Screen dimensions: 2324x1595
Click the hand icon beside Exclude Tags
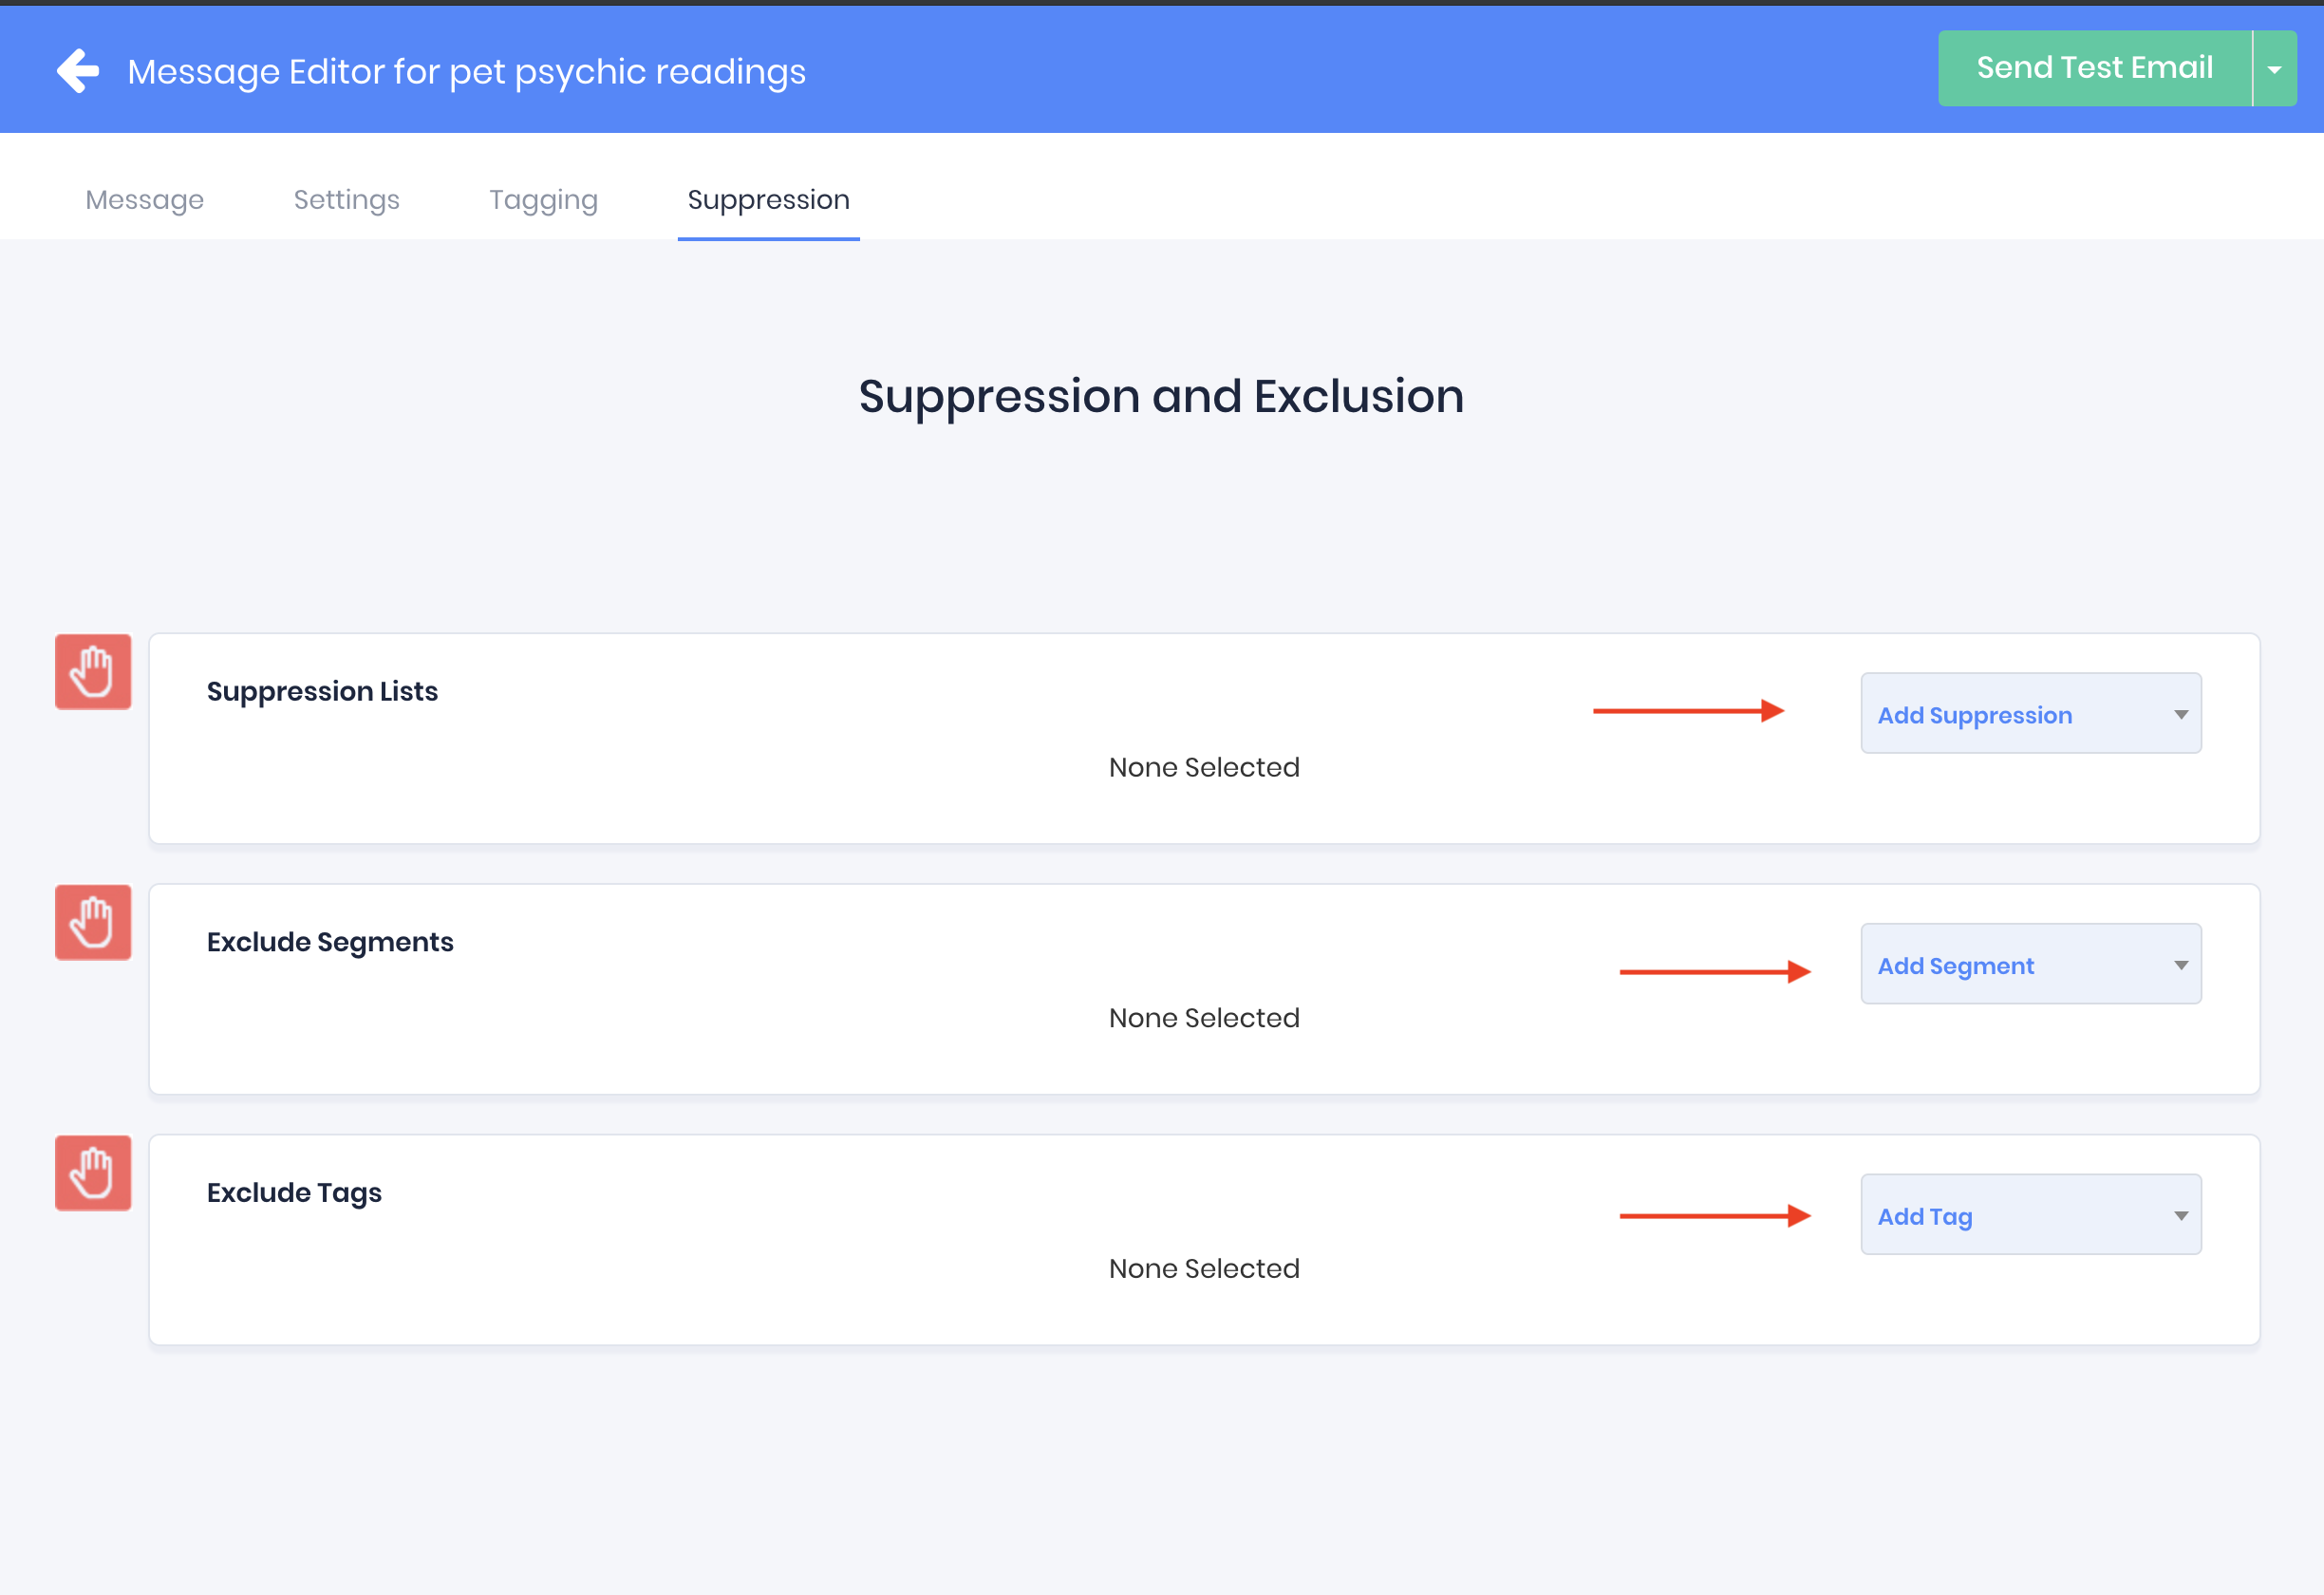pos(93,1173)
